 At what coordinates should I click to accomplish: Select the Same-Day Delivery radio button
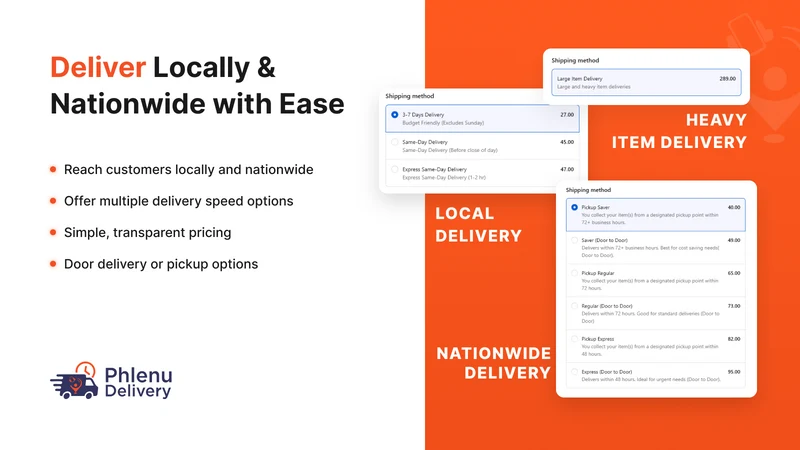point(394,142)
